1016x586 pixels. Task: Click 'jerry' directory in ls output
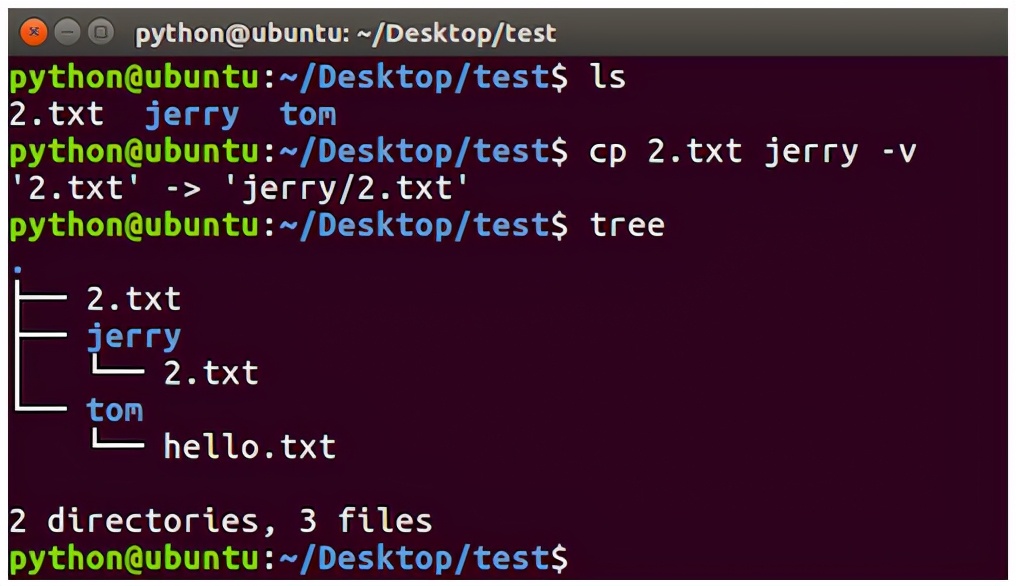tap(192, 115)
